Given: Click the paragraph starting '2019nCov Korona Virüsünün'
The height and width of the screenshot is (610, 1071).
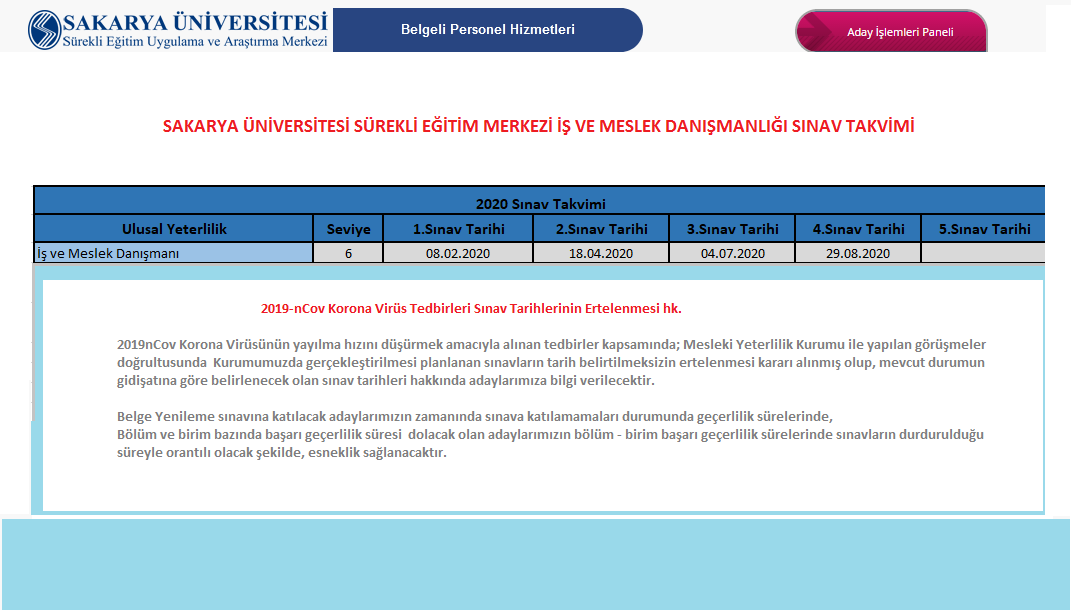Looking at the screenshot, I should (551, 362).
